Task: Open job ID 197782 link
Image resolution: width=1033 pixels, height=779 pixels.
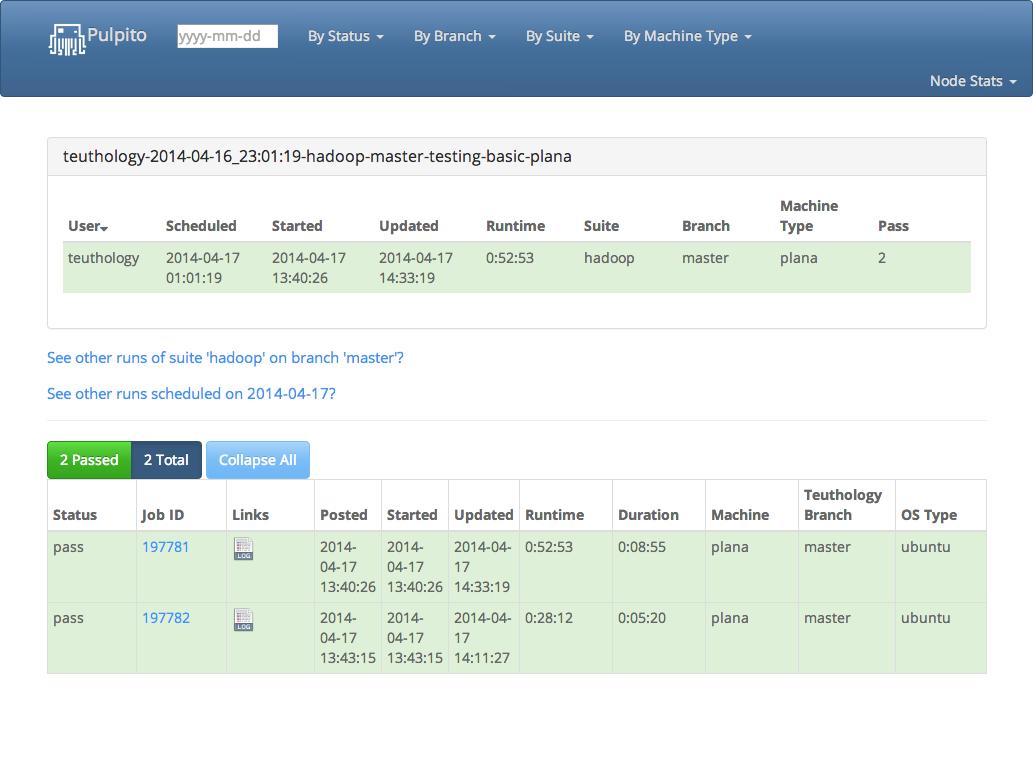Action: [x=165, y=618]
